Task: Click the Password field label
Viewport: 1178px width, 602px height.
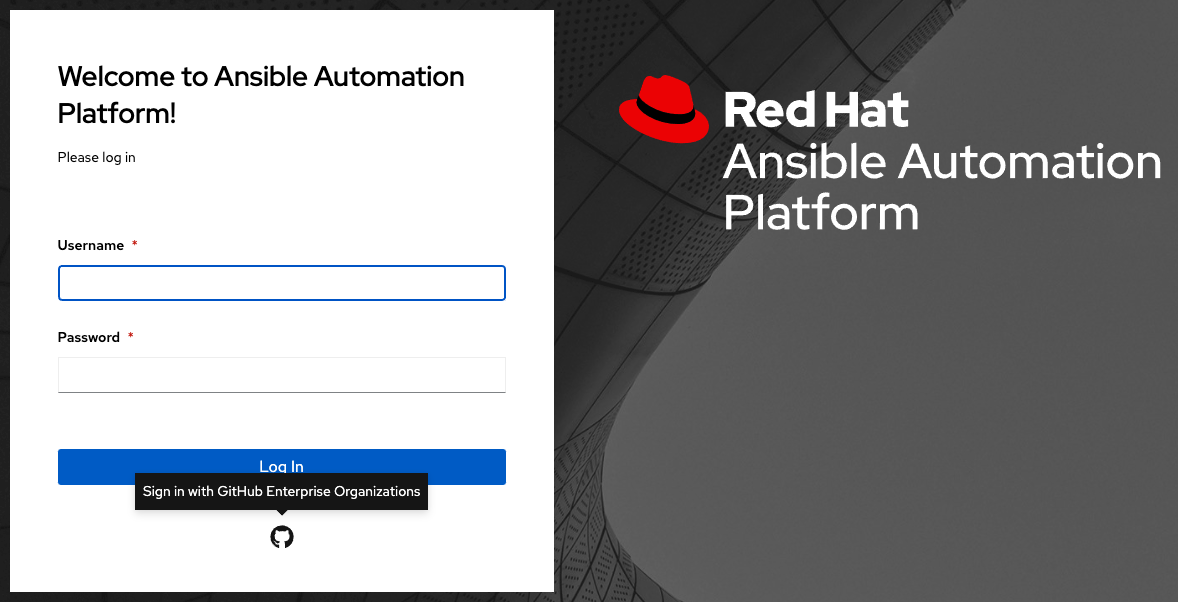Action: [89, 337]
